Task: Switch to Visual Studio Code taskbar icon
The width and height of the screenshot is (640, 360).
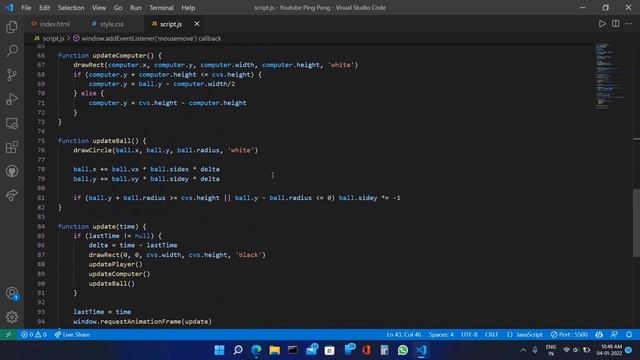Action: pyautogui.click(x=421, y=350)
